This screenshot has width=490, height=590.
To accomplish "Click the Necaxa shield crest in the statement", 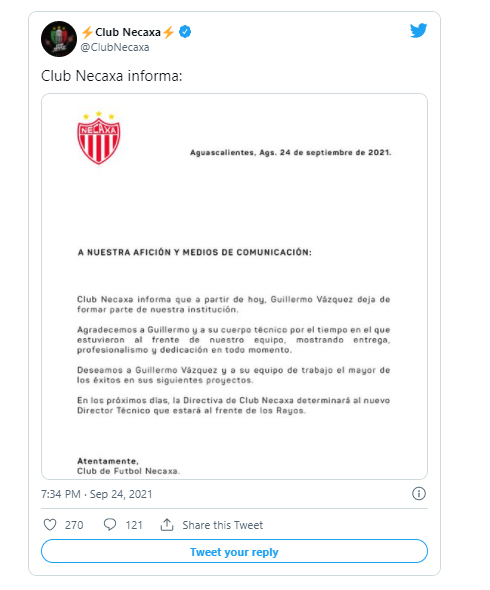I will 99,138.
